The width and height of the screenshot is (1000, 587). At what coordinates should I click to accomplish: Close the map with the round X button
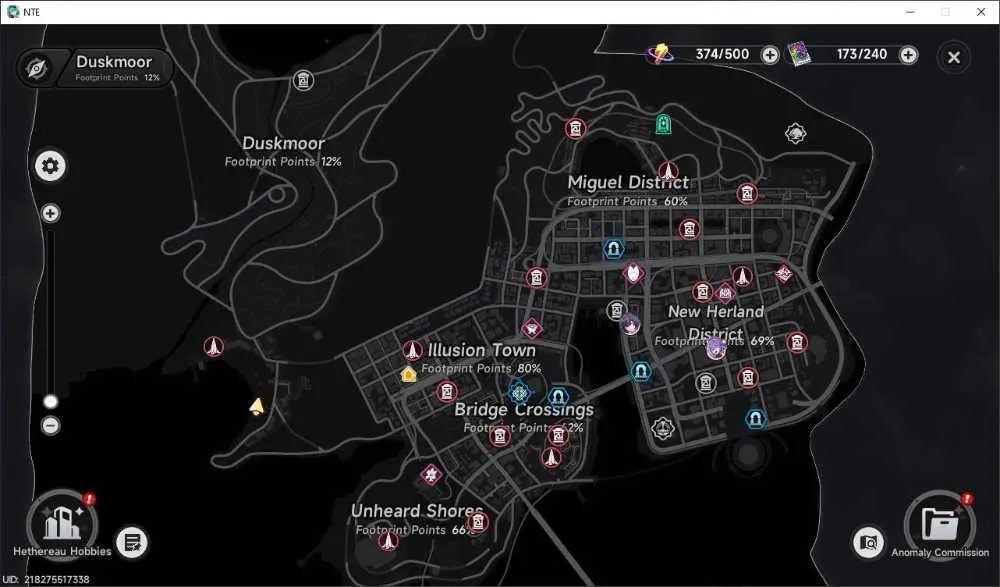(x=953, y=57)
